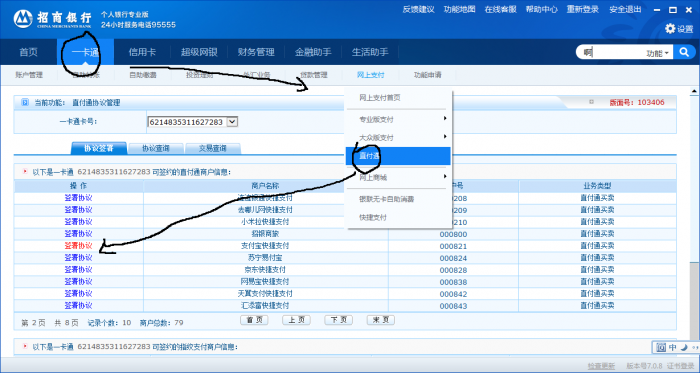Open 自助缴费 in the sub navigation
The width and height of the screenshot is (700, 373).
pos(143,75)
